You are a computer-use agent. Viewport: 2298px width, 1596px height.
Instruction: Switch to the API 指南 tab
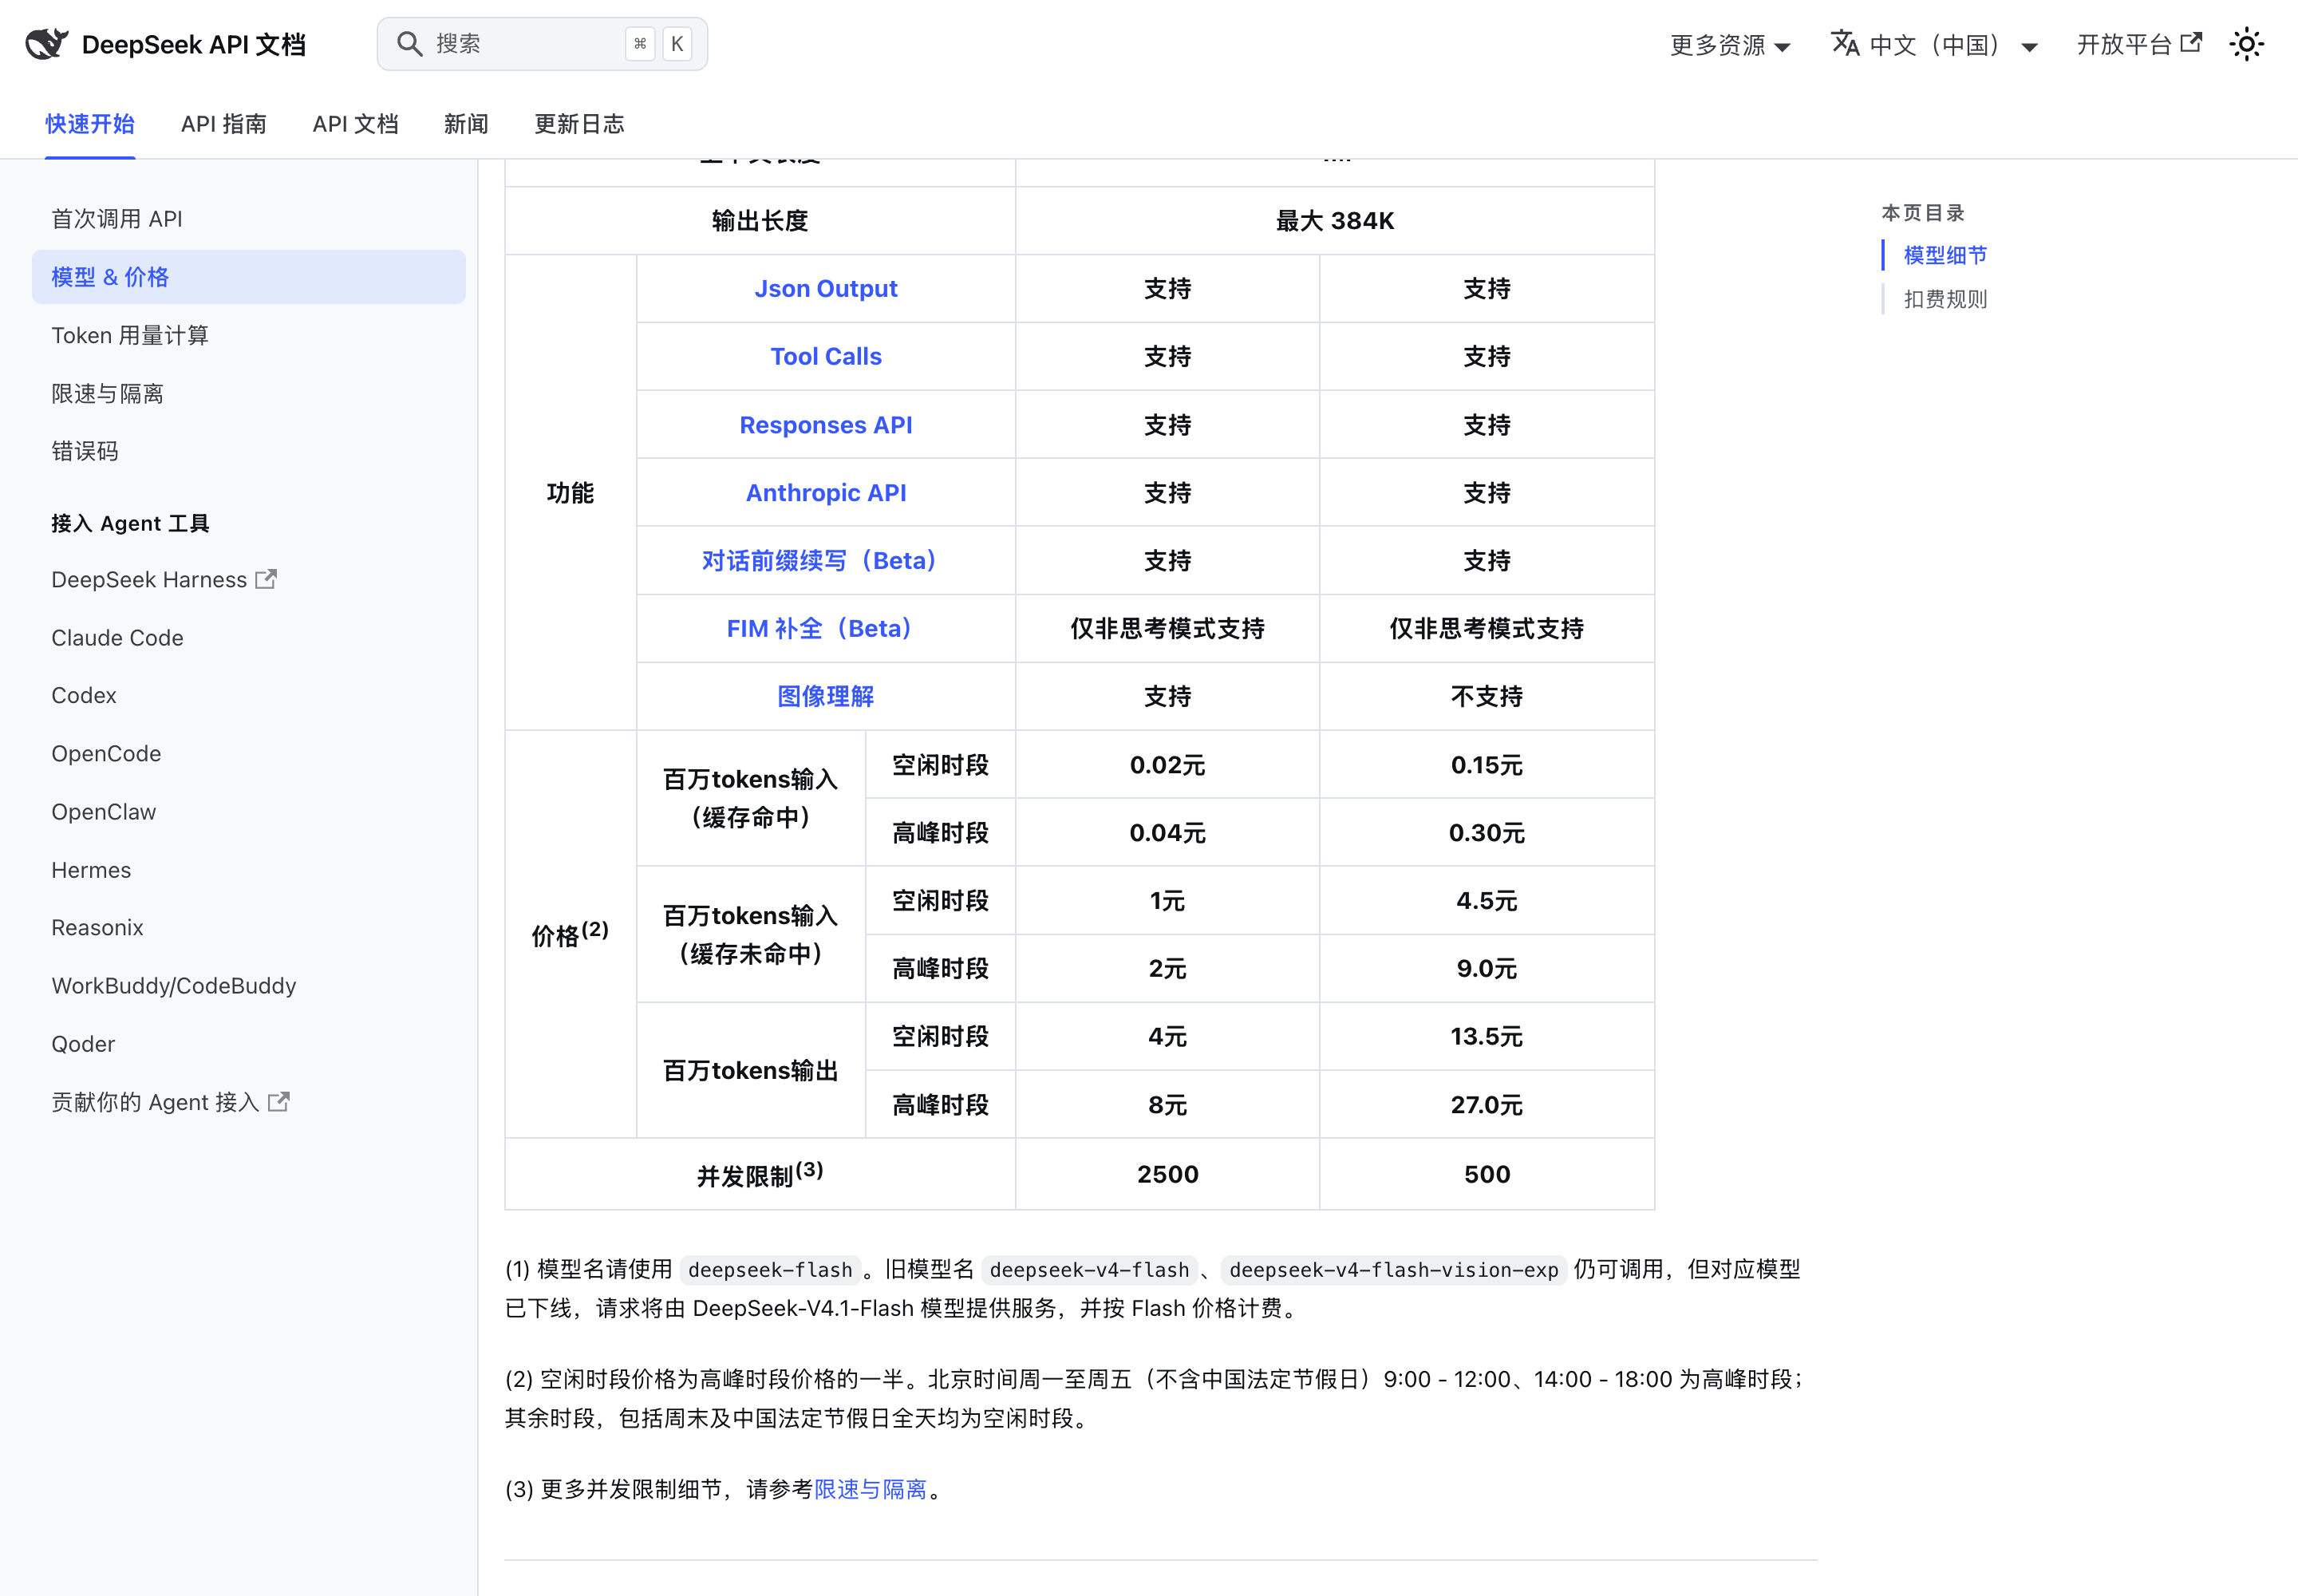click(224, 124)
